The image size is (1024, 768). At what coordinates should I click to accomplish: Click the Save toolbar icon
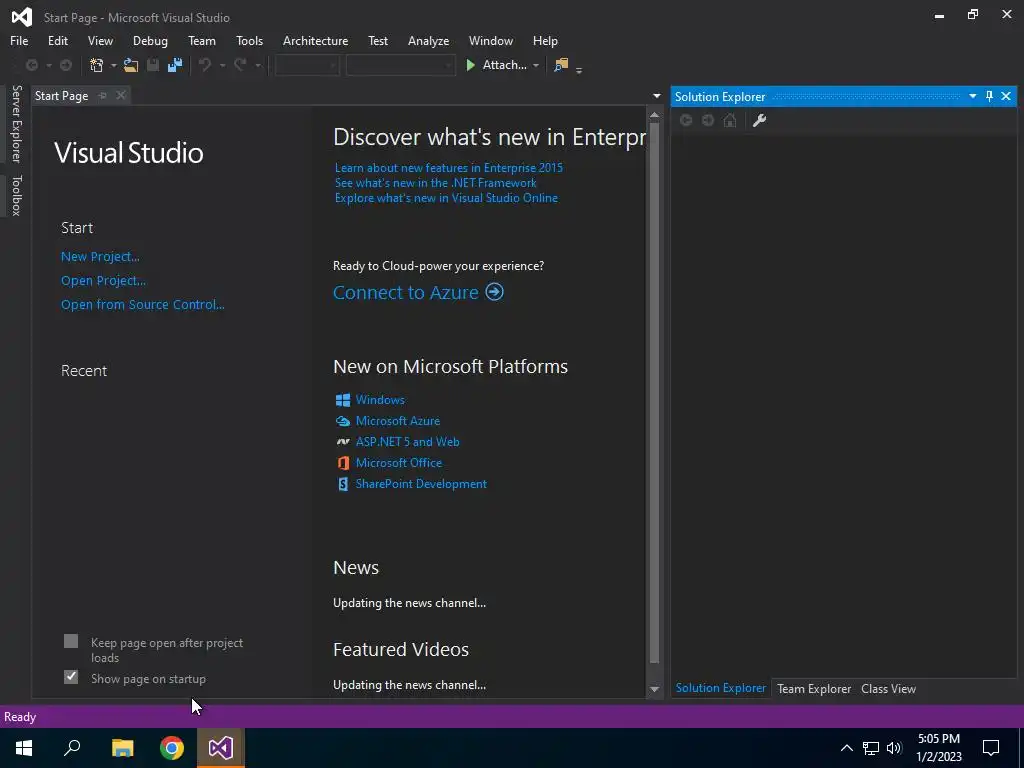pos(153,65)
